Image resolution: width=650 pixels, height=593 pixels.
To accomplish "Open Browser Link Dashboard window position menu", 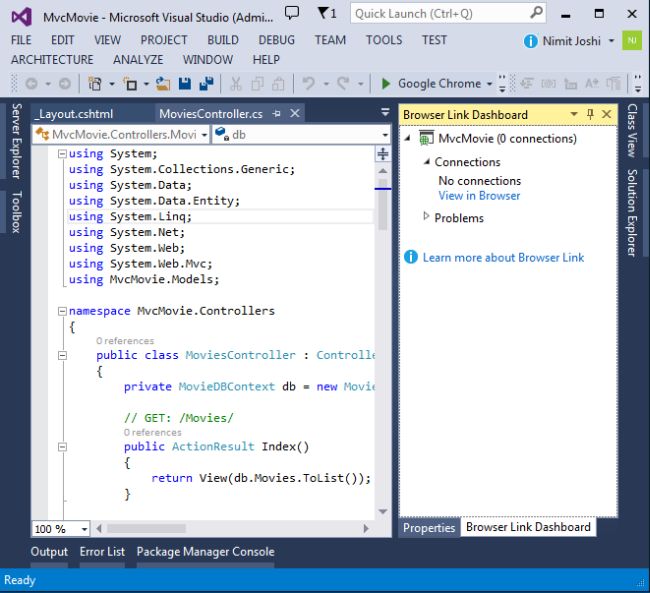I will (574, 114).
